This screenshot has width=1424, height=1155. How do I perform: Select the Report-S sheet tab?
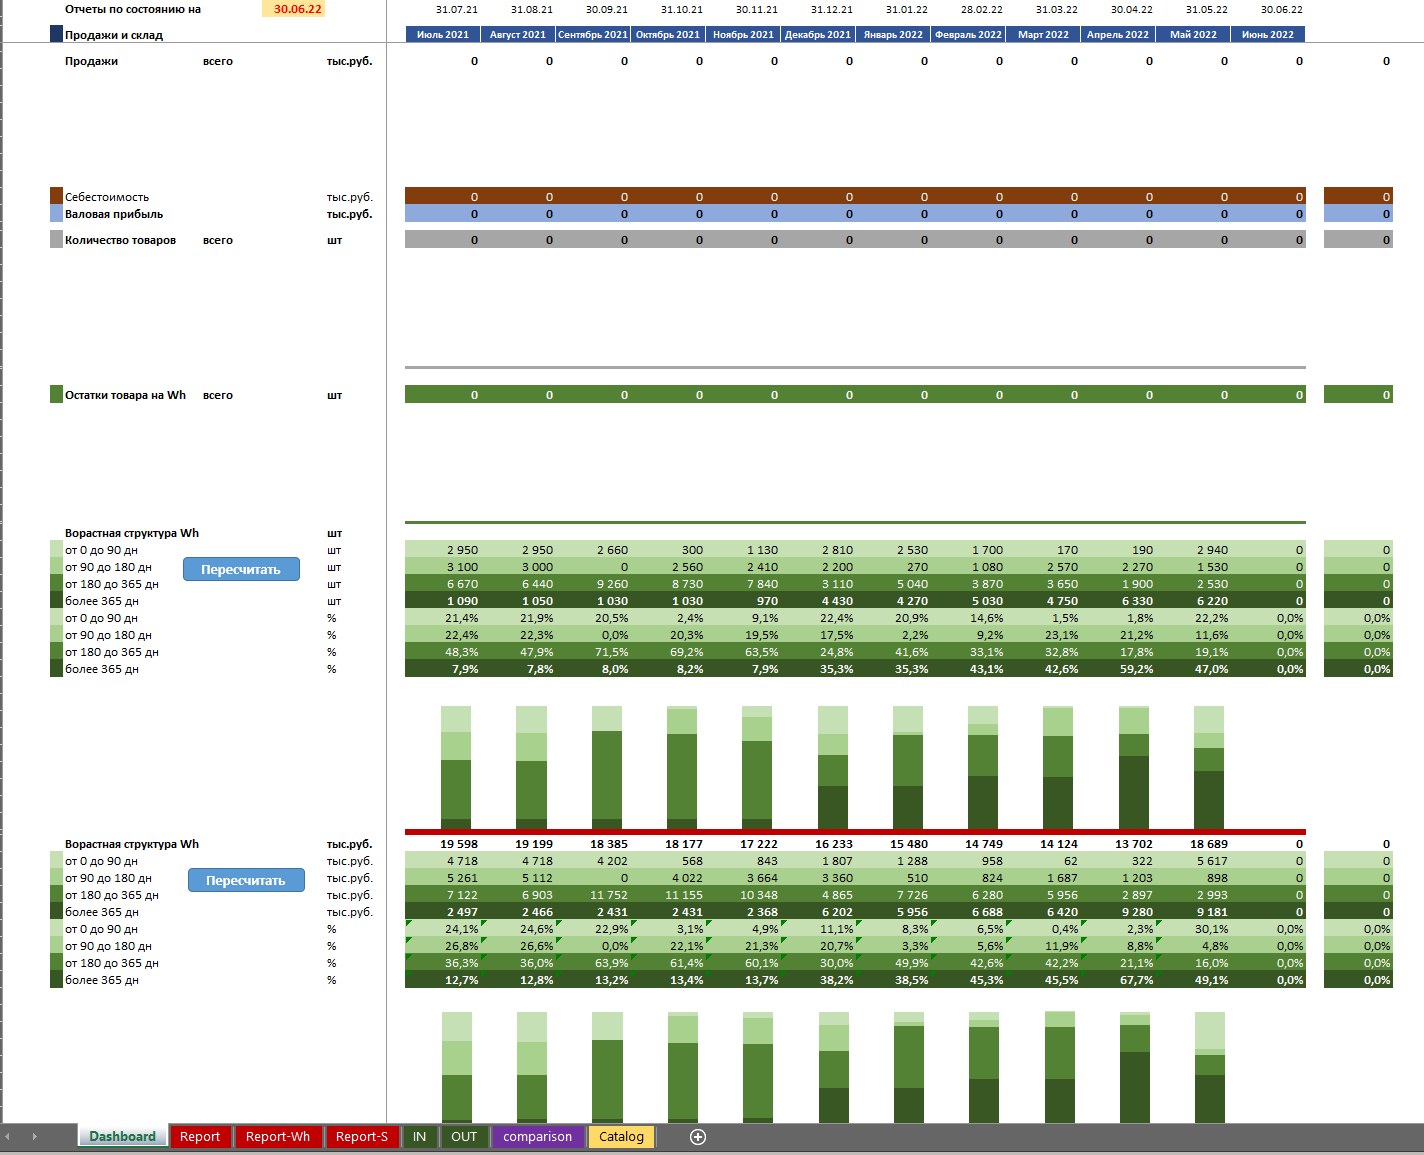coord(362,1137)
